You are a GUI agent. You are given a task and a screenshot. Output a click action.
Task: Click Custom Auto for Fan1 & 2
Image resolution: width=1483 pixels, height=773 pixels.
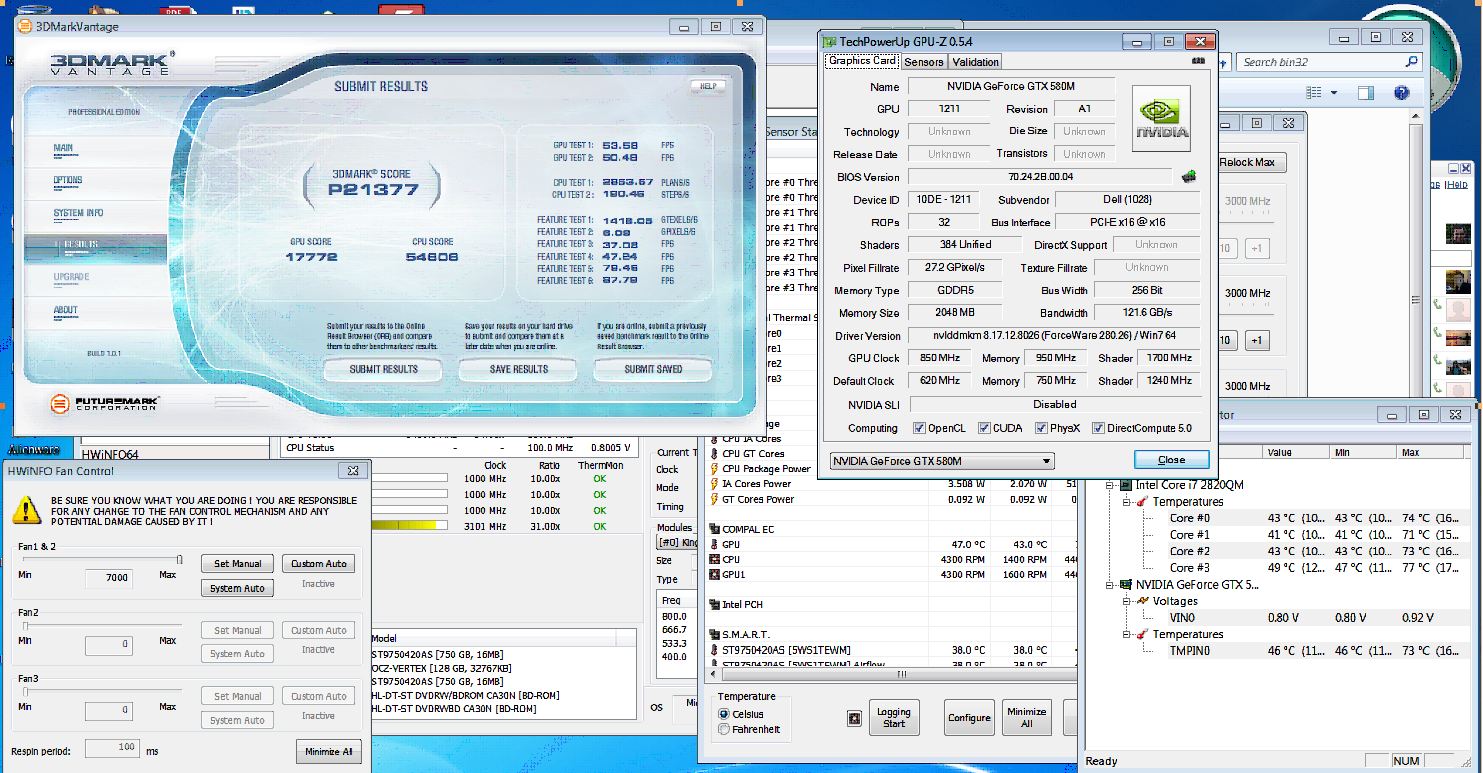(x=319, y=564)
